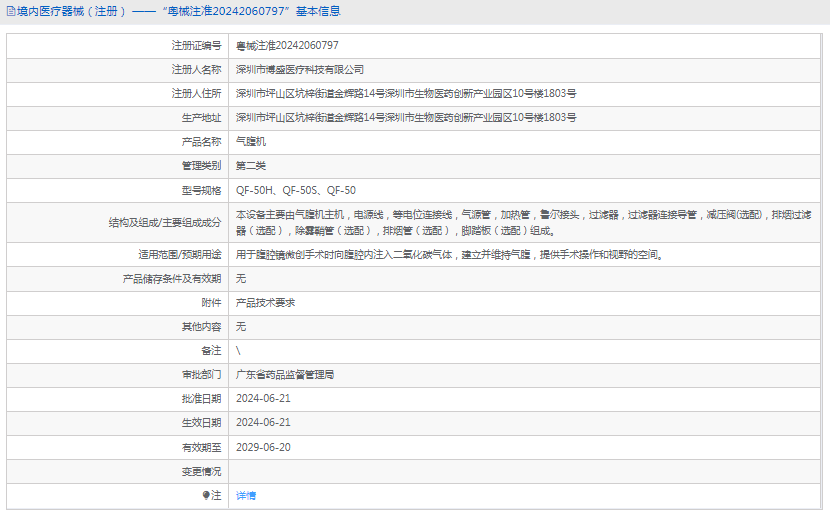Click the 生效日期 label
The width and height of the screenshot is (830, 518).
(201, 423)
